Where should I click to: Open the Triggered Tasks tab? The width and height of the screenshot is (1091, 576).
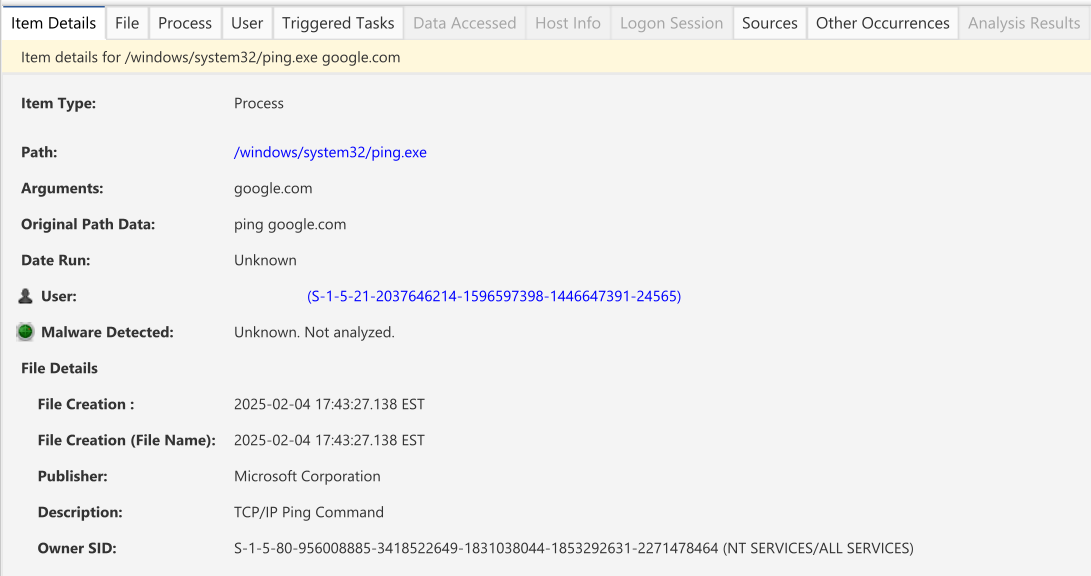(338, 23)
